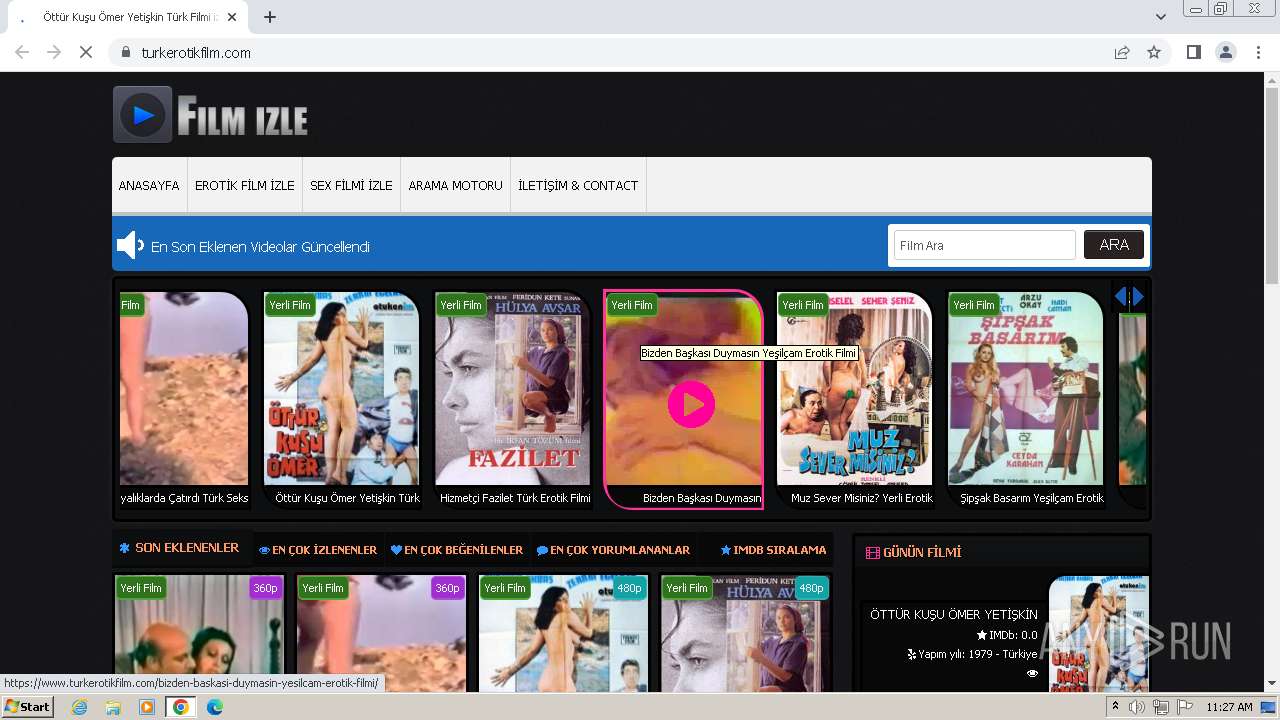
Task: Open İLETİŞİM & CONTACT menu item
Action: coord(578,186)
